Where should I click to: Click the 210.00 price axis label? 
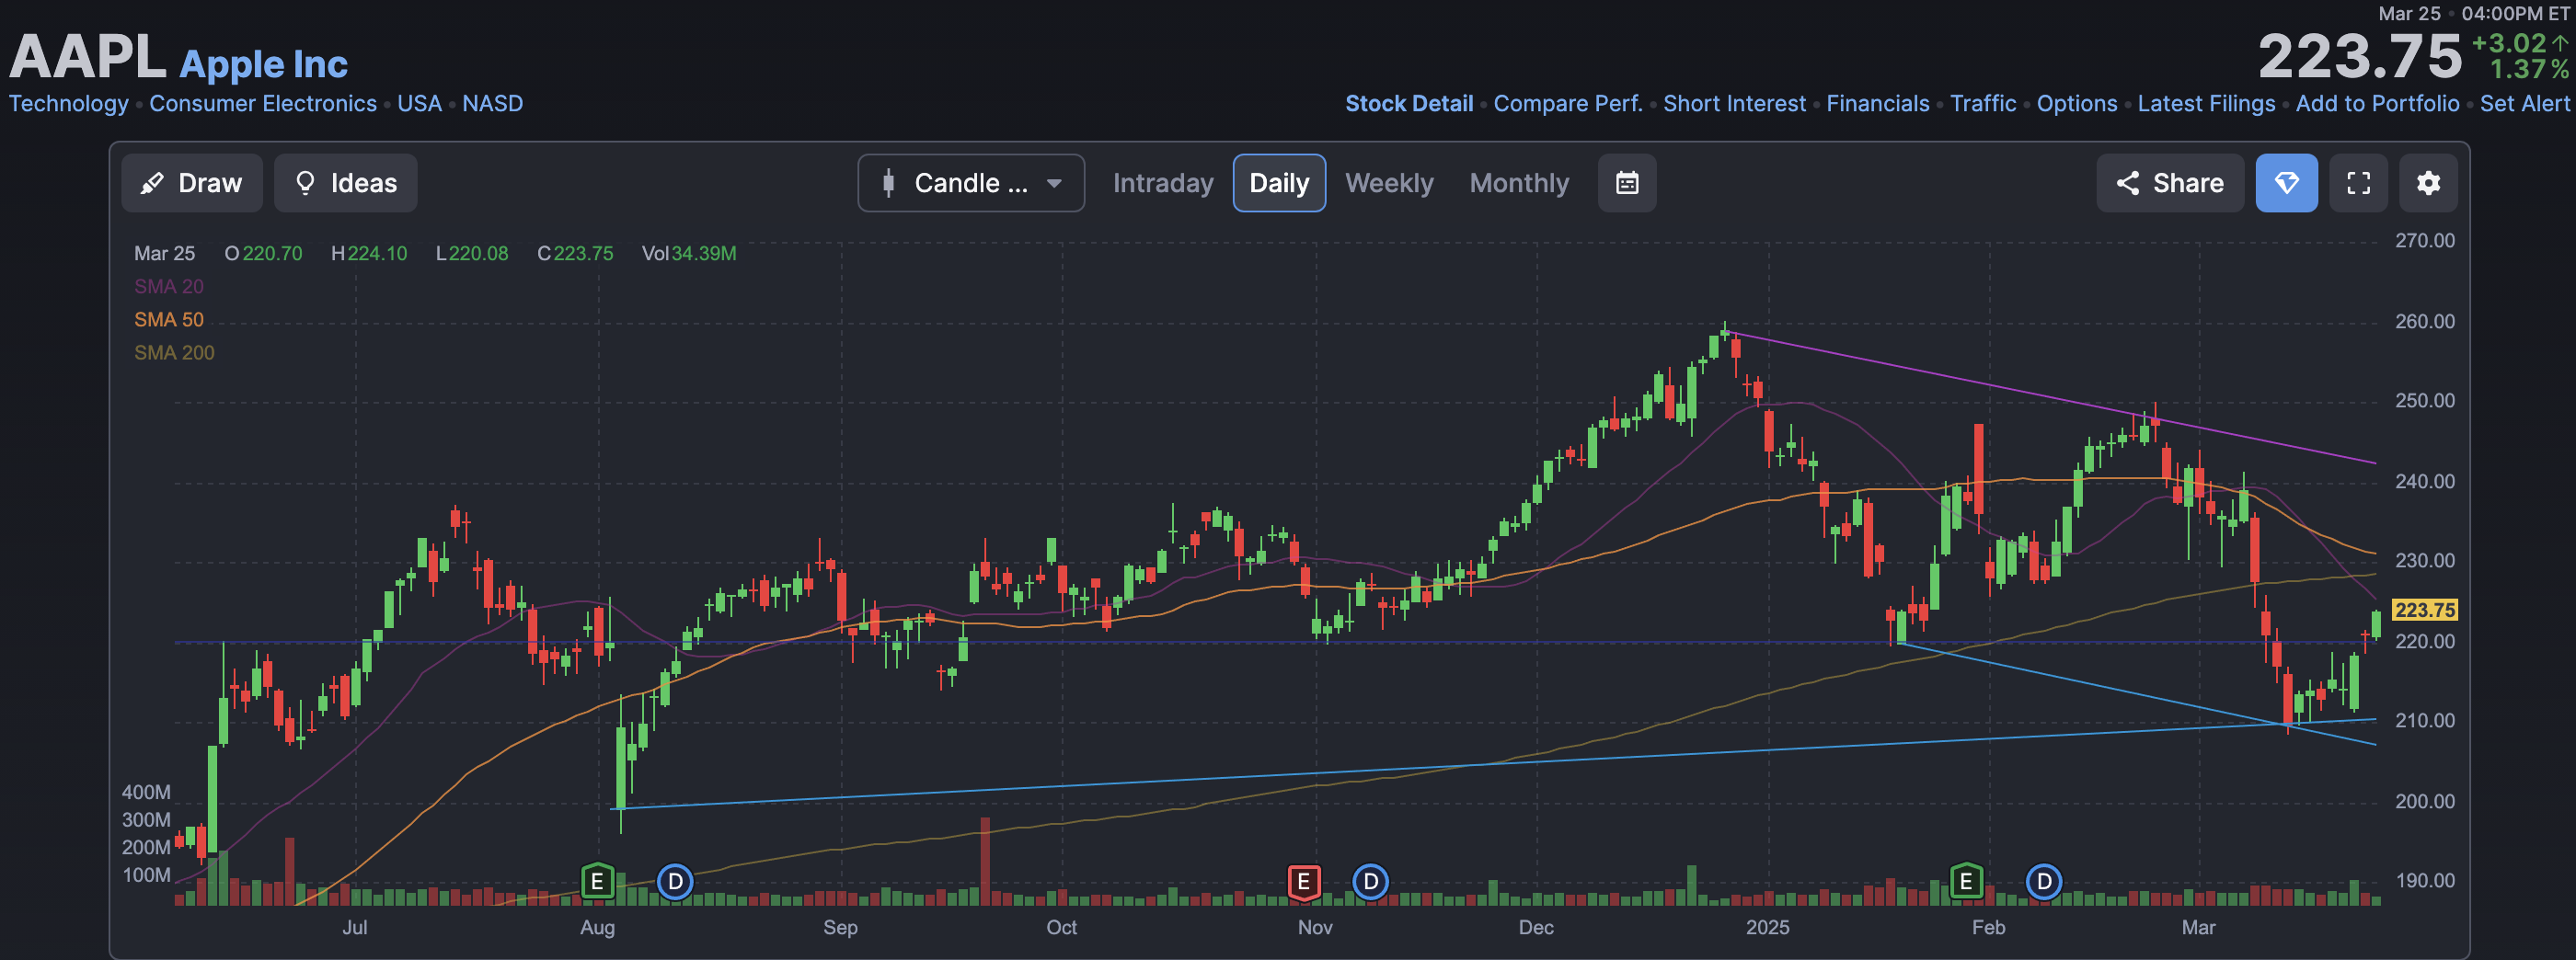point(2424,720)
